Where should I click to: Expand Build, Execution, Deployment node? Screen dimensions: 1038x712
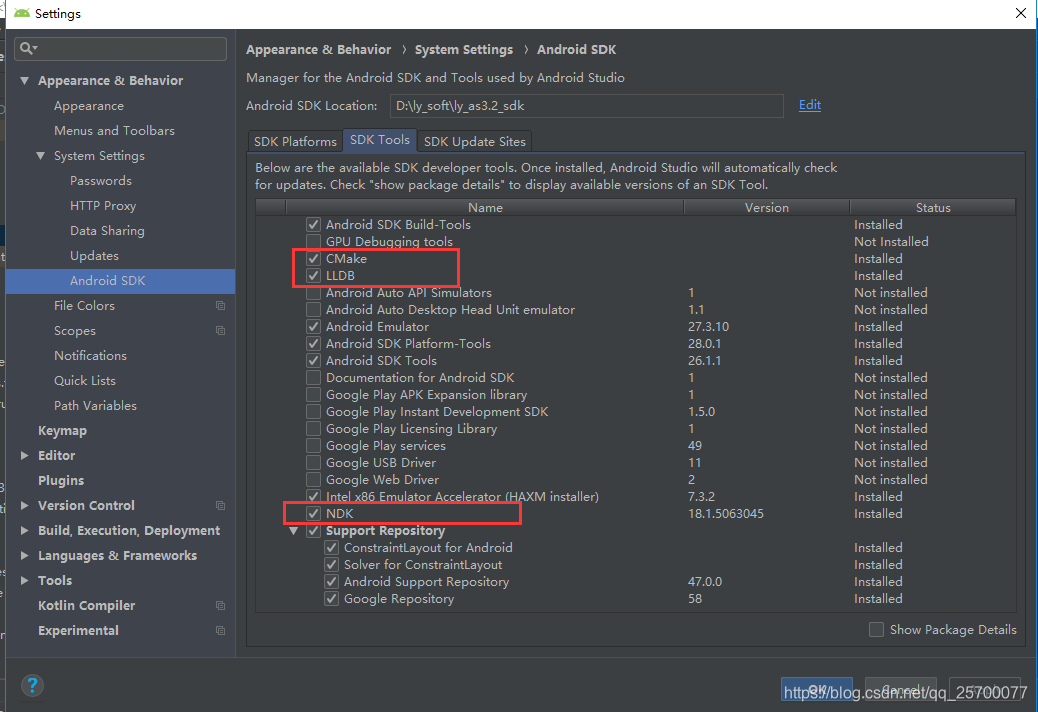[24, 531]
